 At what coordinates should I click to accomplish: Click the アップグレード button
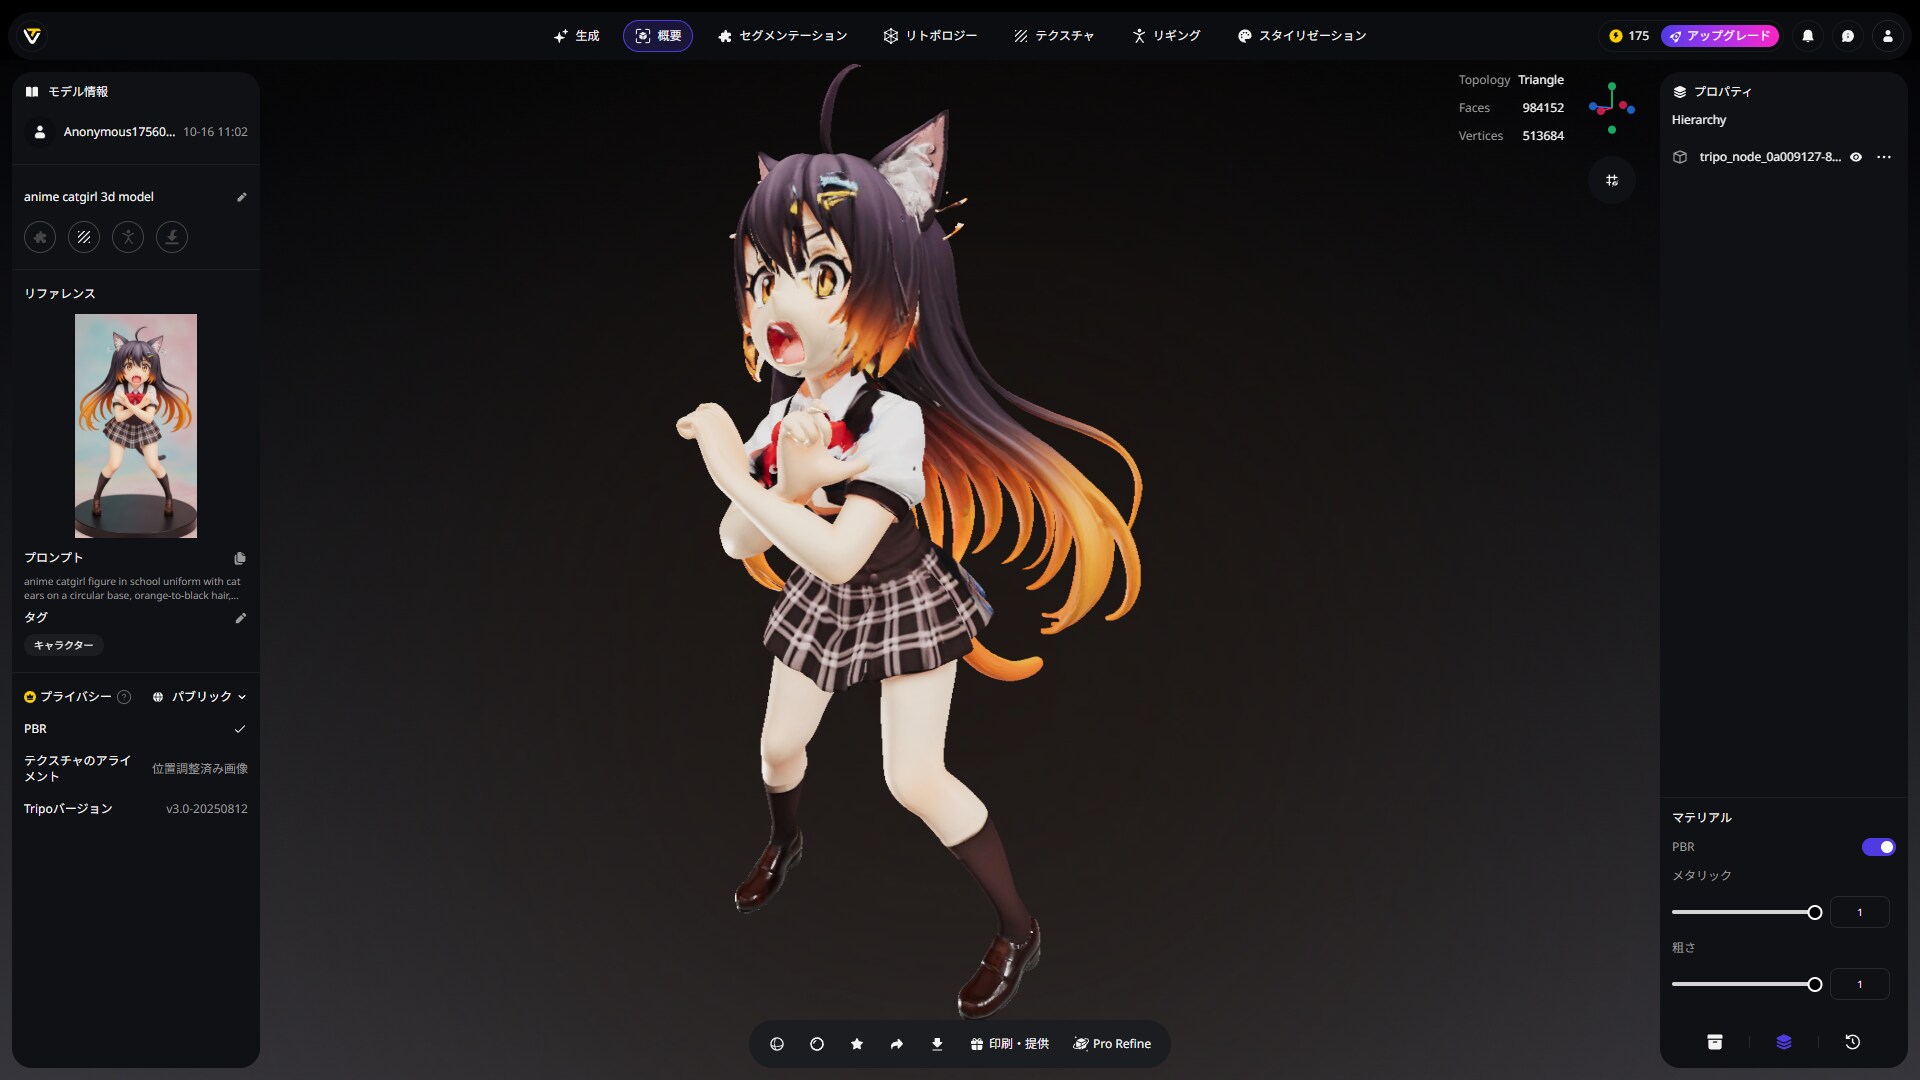point(1720,36)
